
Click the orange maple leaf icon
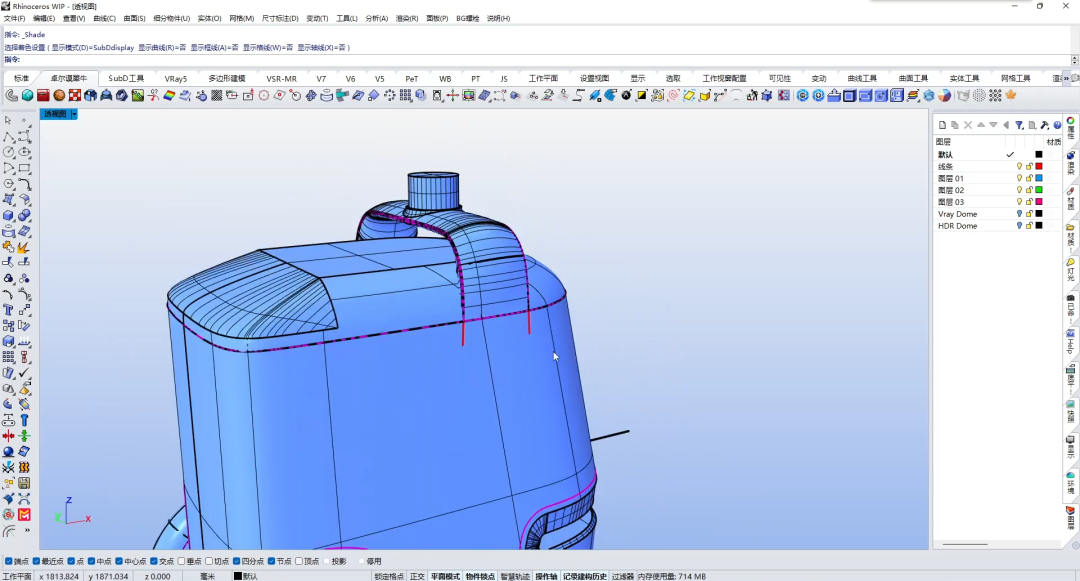click(x=1011, y=96)
